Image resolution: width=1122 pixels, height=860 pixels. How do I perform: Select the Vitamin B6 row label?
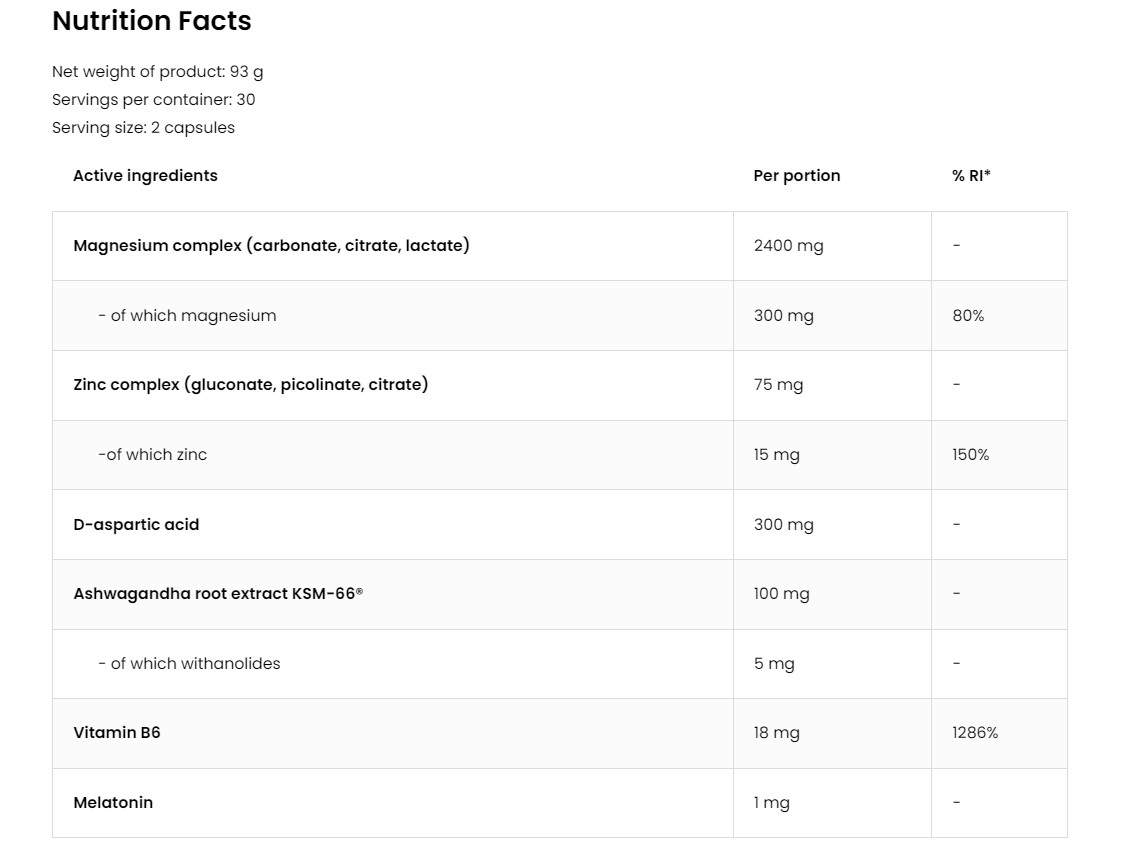(x=117, y=733)
